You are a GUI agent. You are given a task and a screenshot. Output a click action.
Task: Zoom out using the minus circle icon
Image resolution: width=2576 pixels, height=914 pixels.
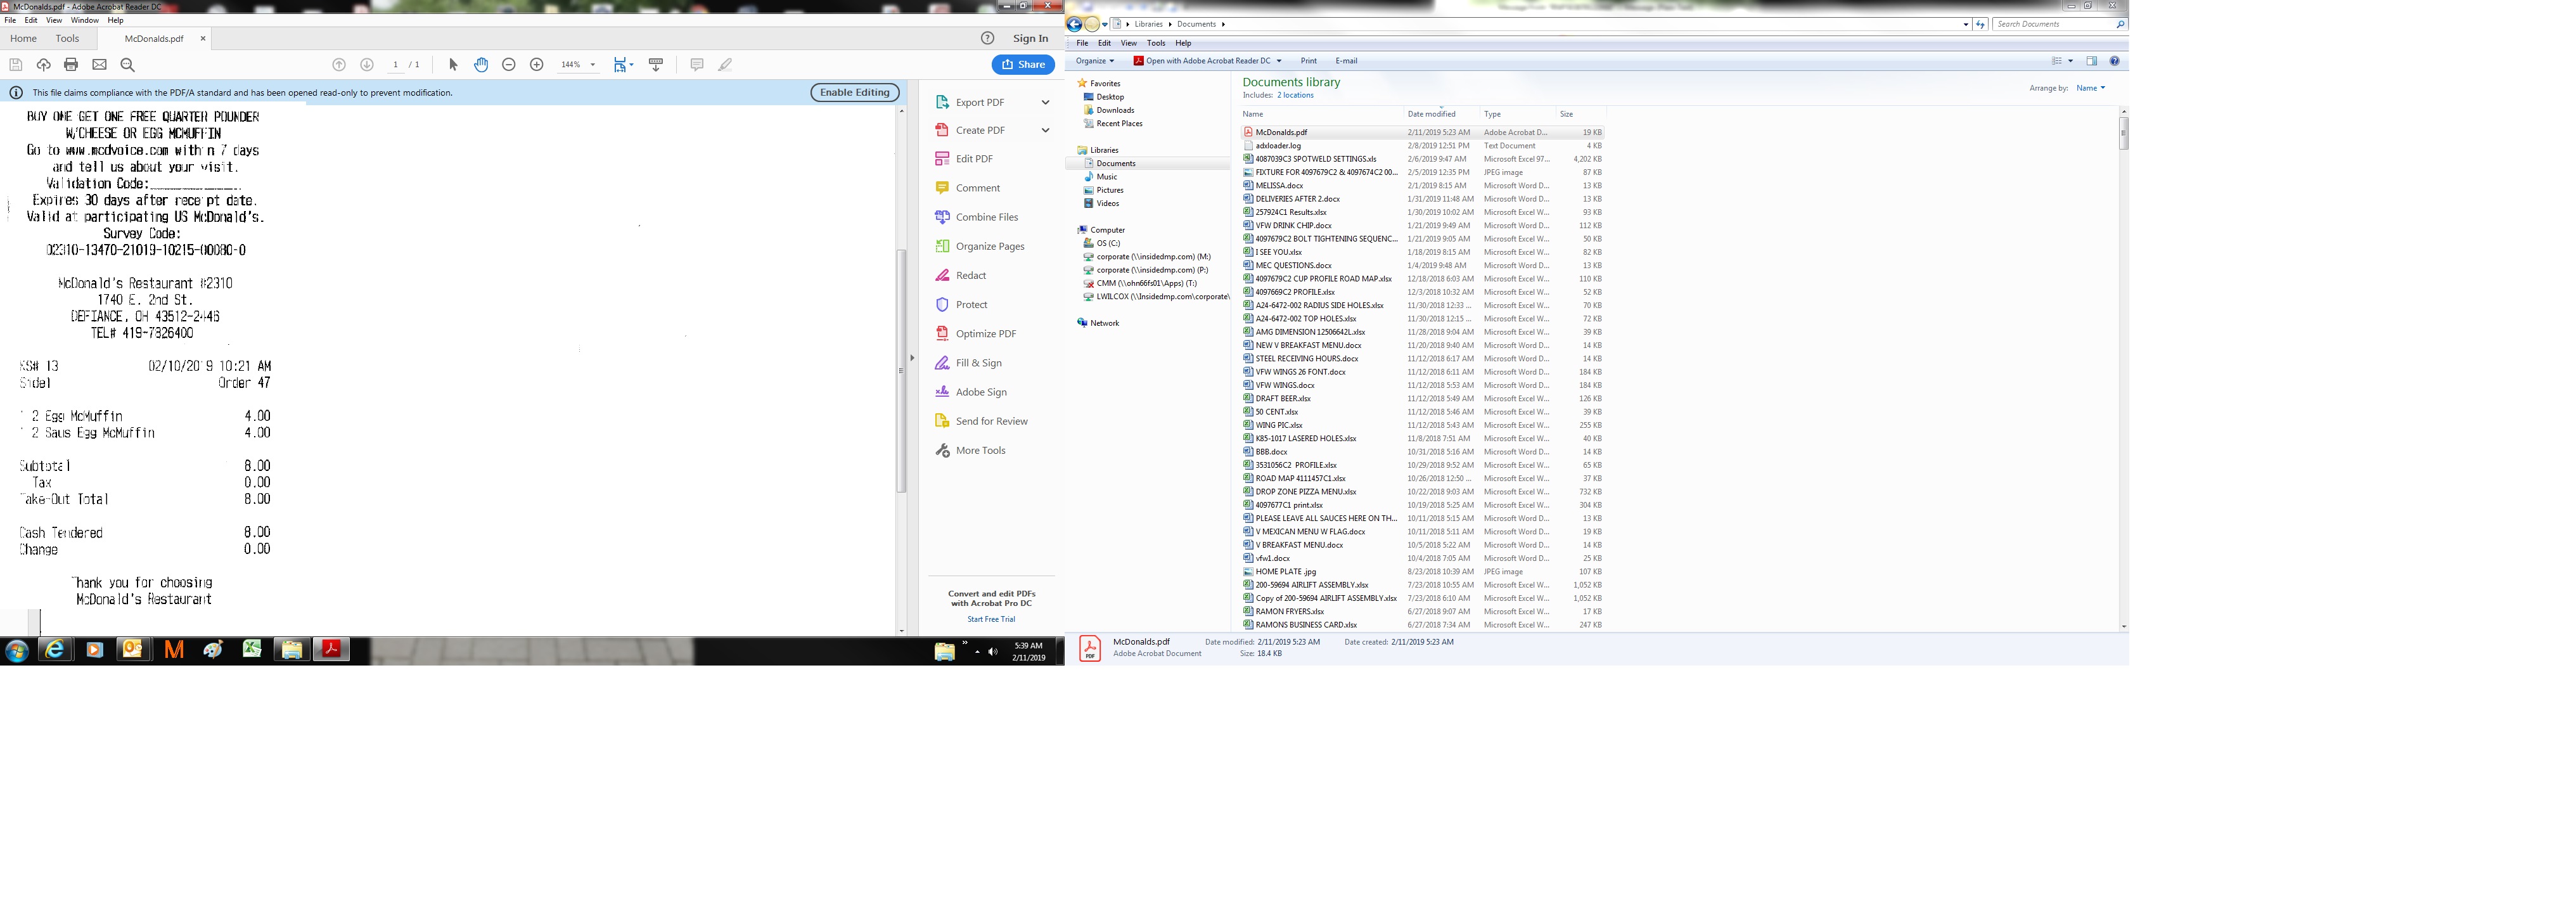click(x=509, y=65)
